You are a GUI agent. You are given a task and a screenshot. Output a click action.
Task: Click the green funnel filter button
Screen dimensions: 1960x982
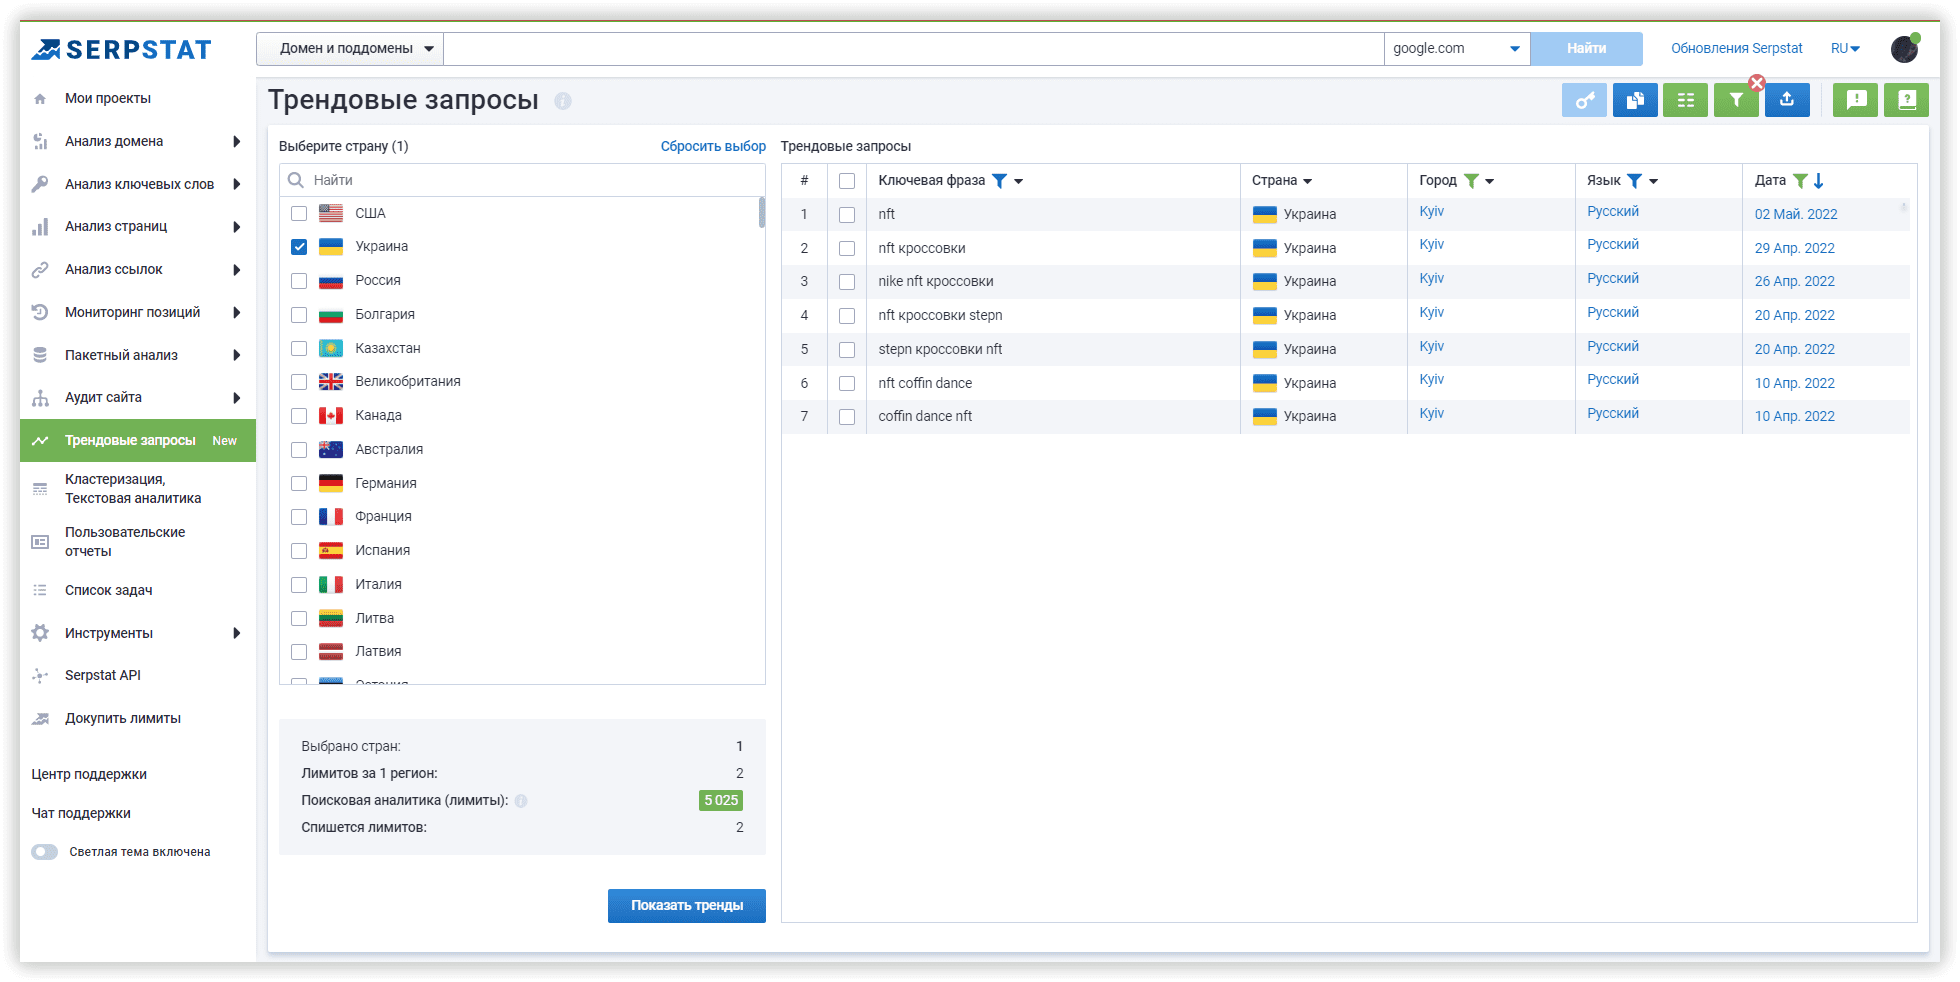(1736, 100)
